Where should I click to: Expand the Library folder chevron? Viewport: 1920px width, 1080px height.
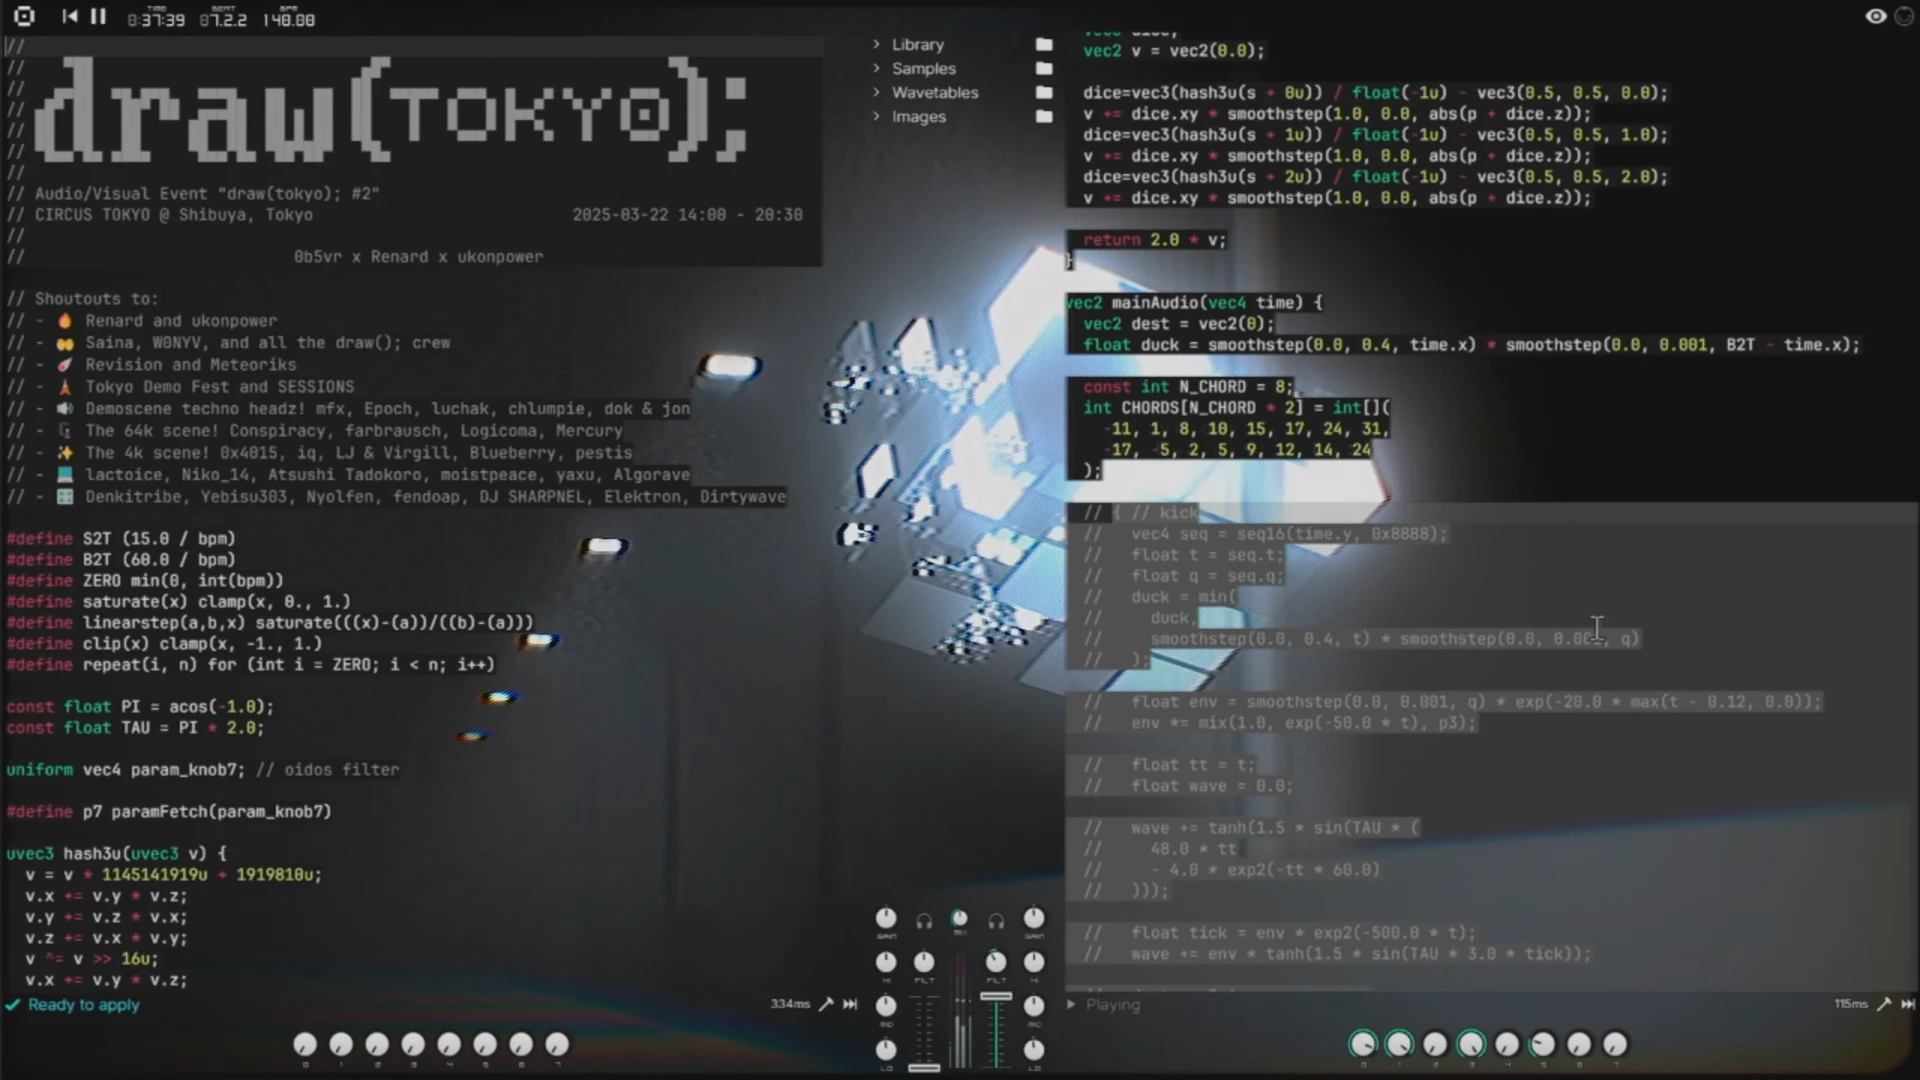pos(876,44)
